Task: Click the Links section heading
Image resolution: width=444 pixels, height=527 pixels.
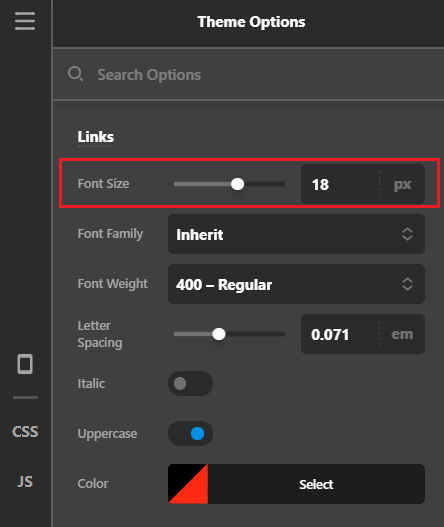Action: pyautogui.click(x=96, y=137)
